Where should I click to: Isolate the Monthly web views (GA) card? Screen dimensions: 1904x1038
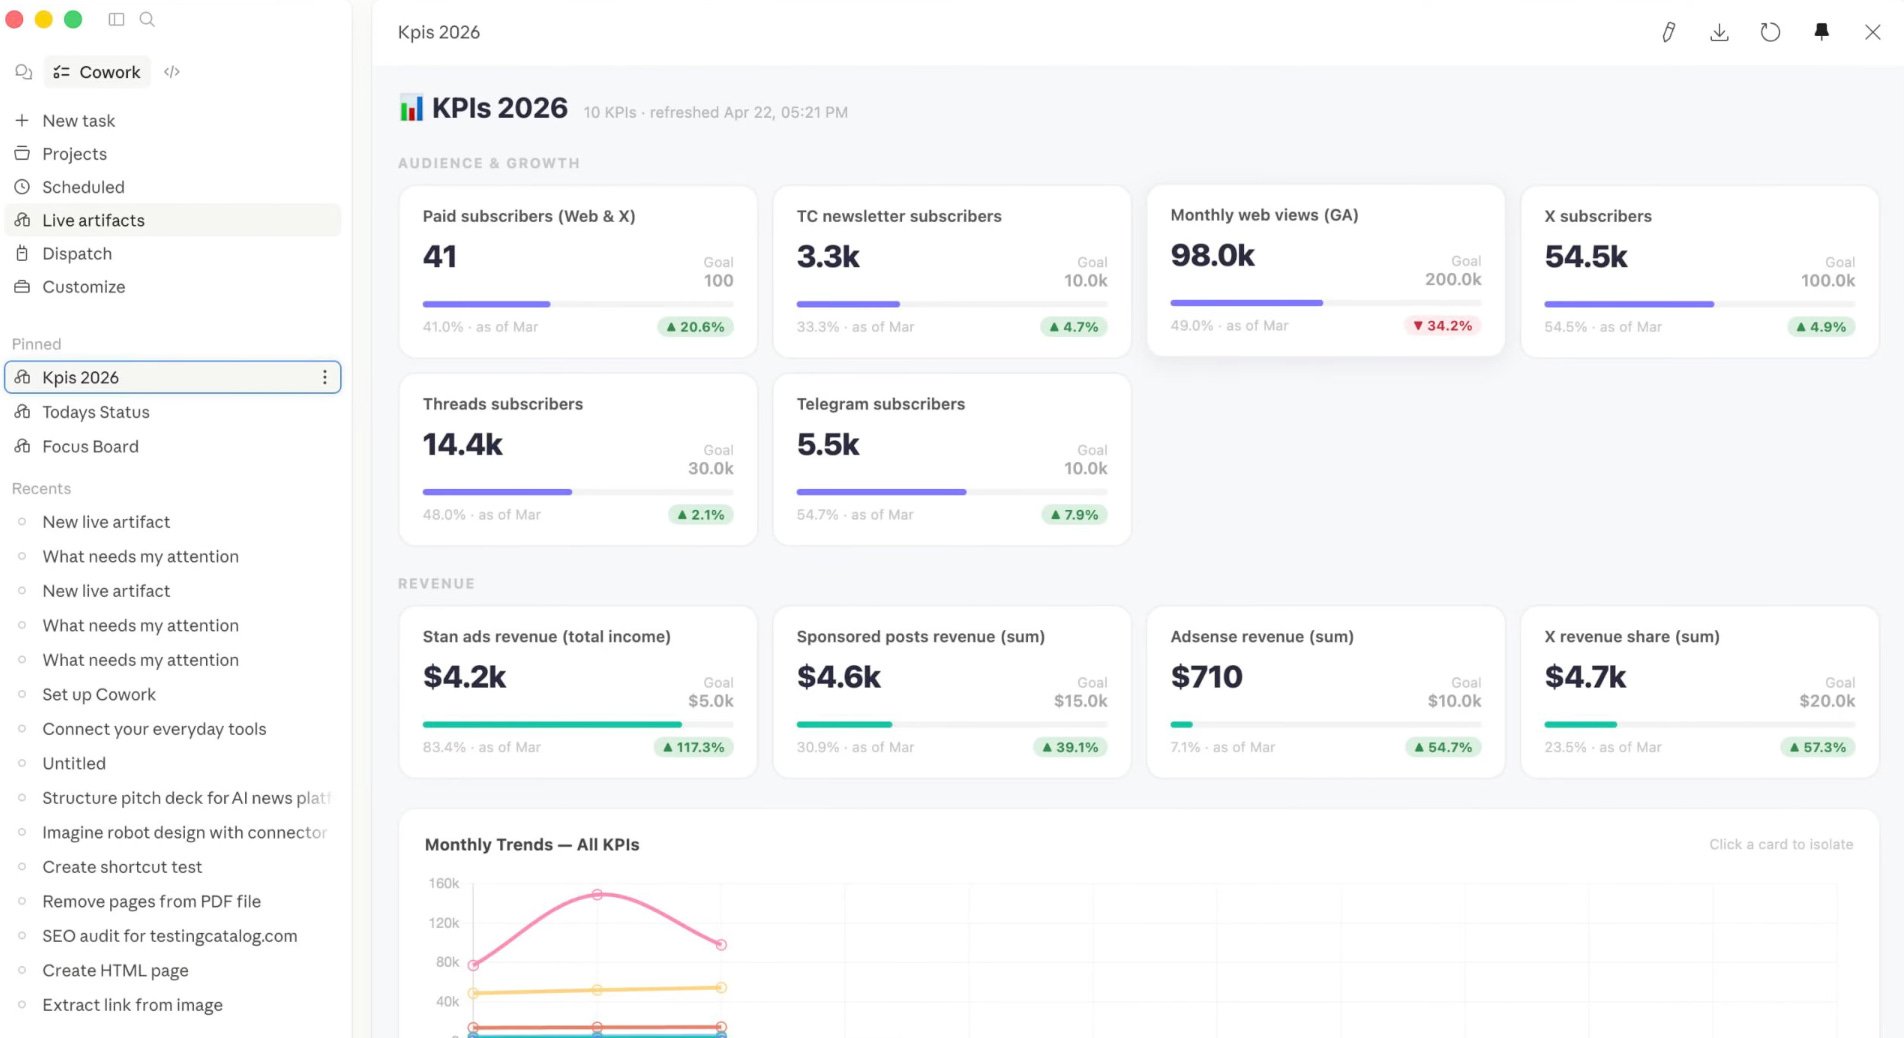tap(1325, 270)
